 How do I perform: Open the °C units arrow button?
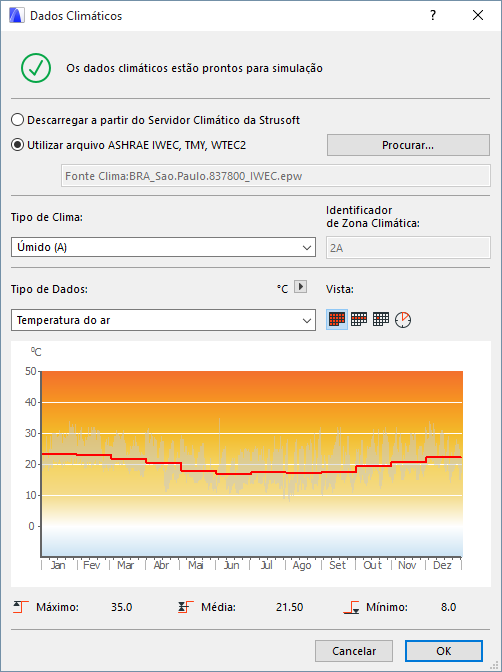[x=301, y=286]
